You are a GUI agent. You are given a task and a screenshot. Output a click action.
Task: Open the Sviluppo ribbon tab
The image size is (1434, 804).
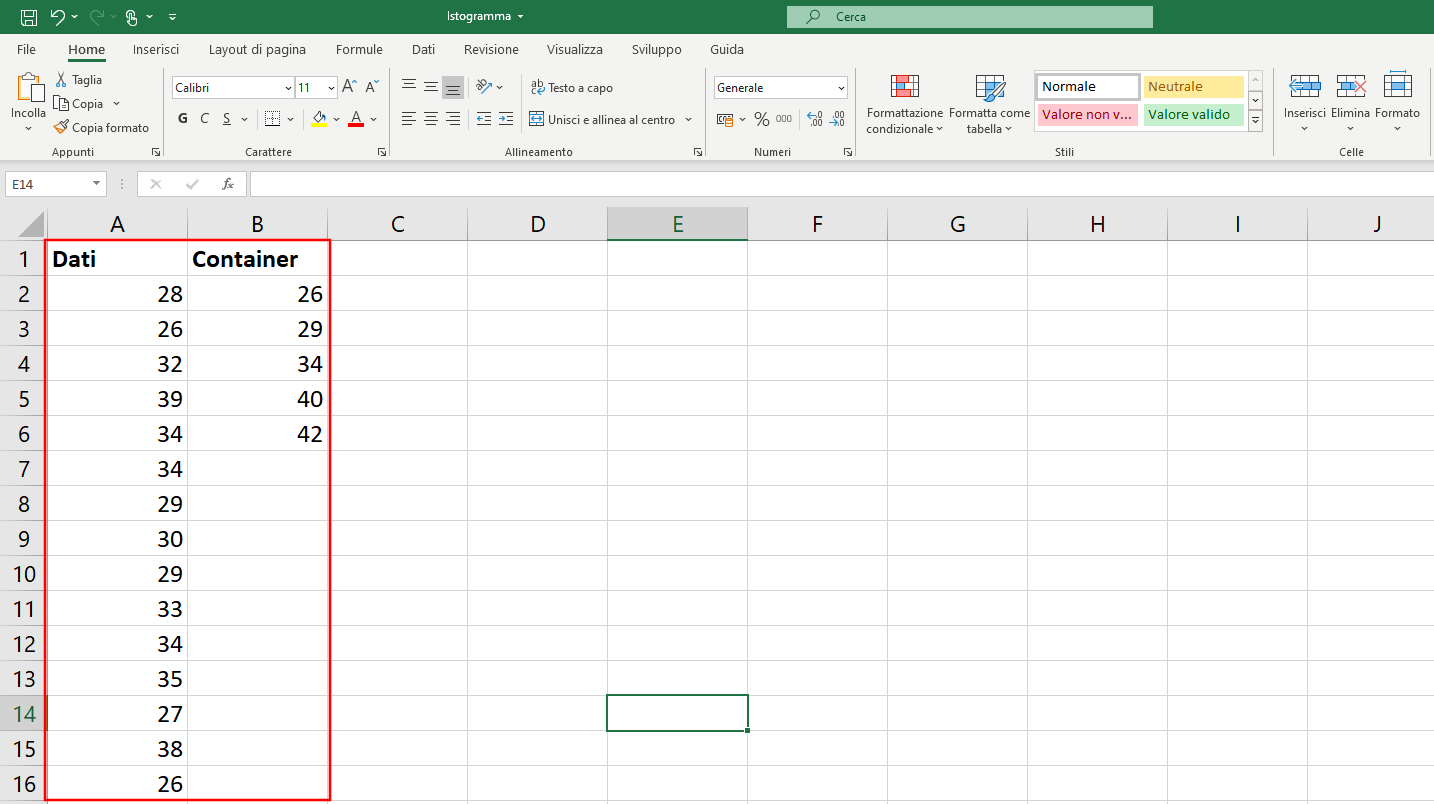(656, 49)
